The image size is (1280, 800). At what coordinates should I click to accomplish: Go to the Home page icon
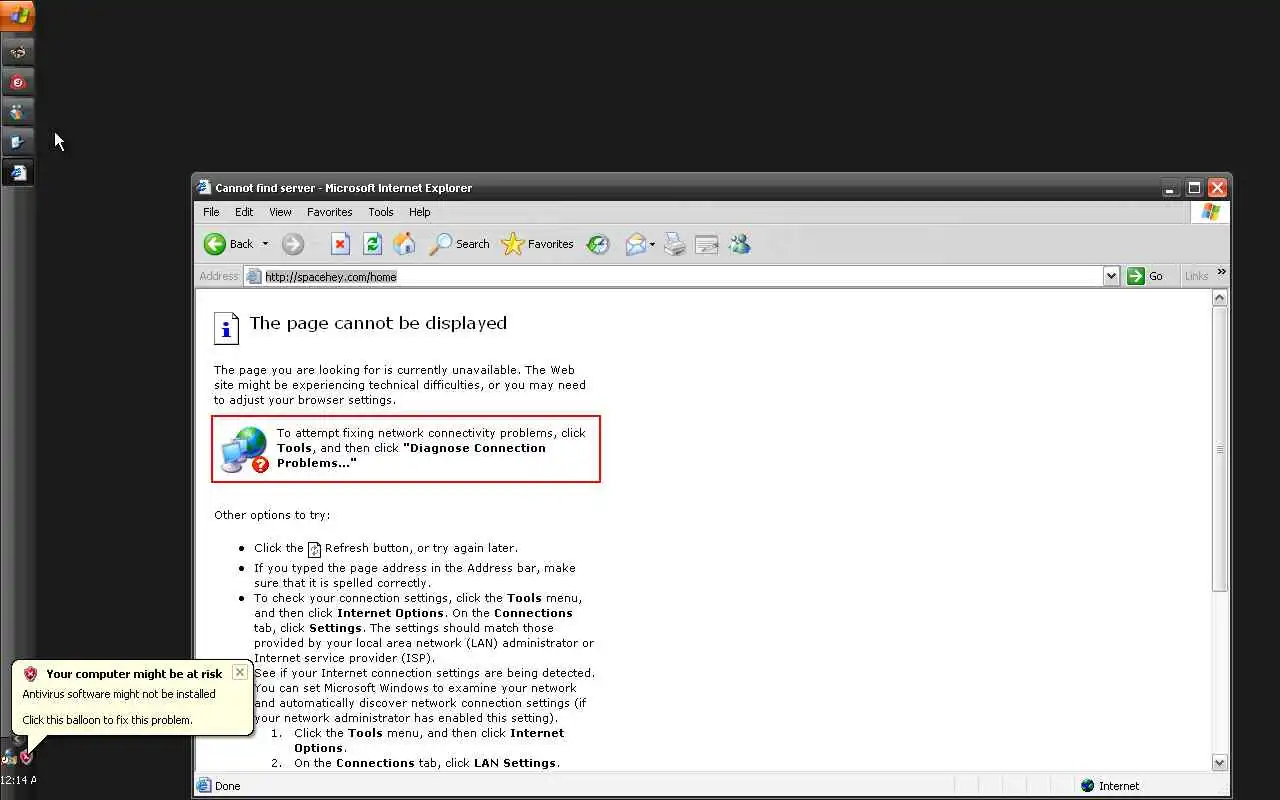[404, 244]
